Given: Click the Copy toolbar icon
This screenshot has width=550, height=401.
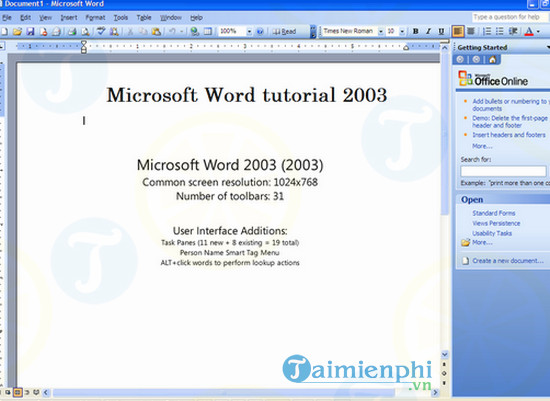Looking at the screenshot, I should tap(143, 32).
